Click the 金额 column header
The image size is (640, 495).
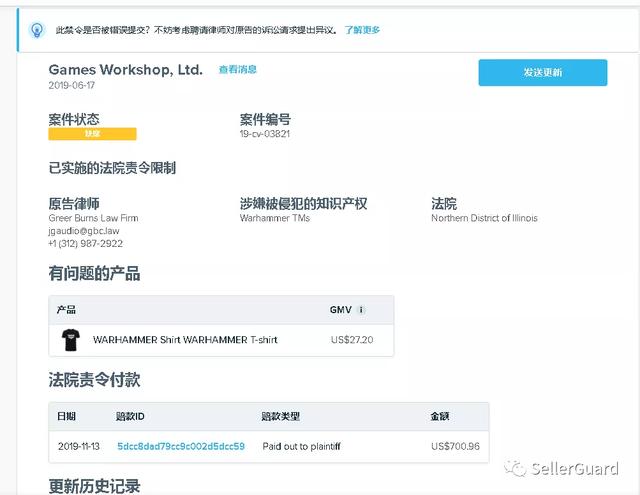coord(440,416)
